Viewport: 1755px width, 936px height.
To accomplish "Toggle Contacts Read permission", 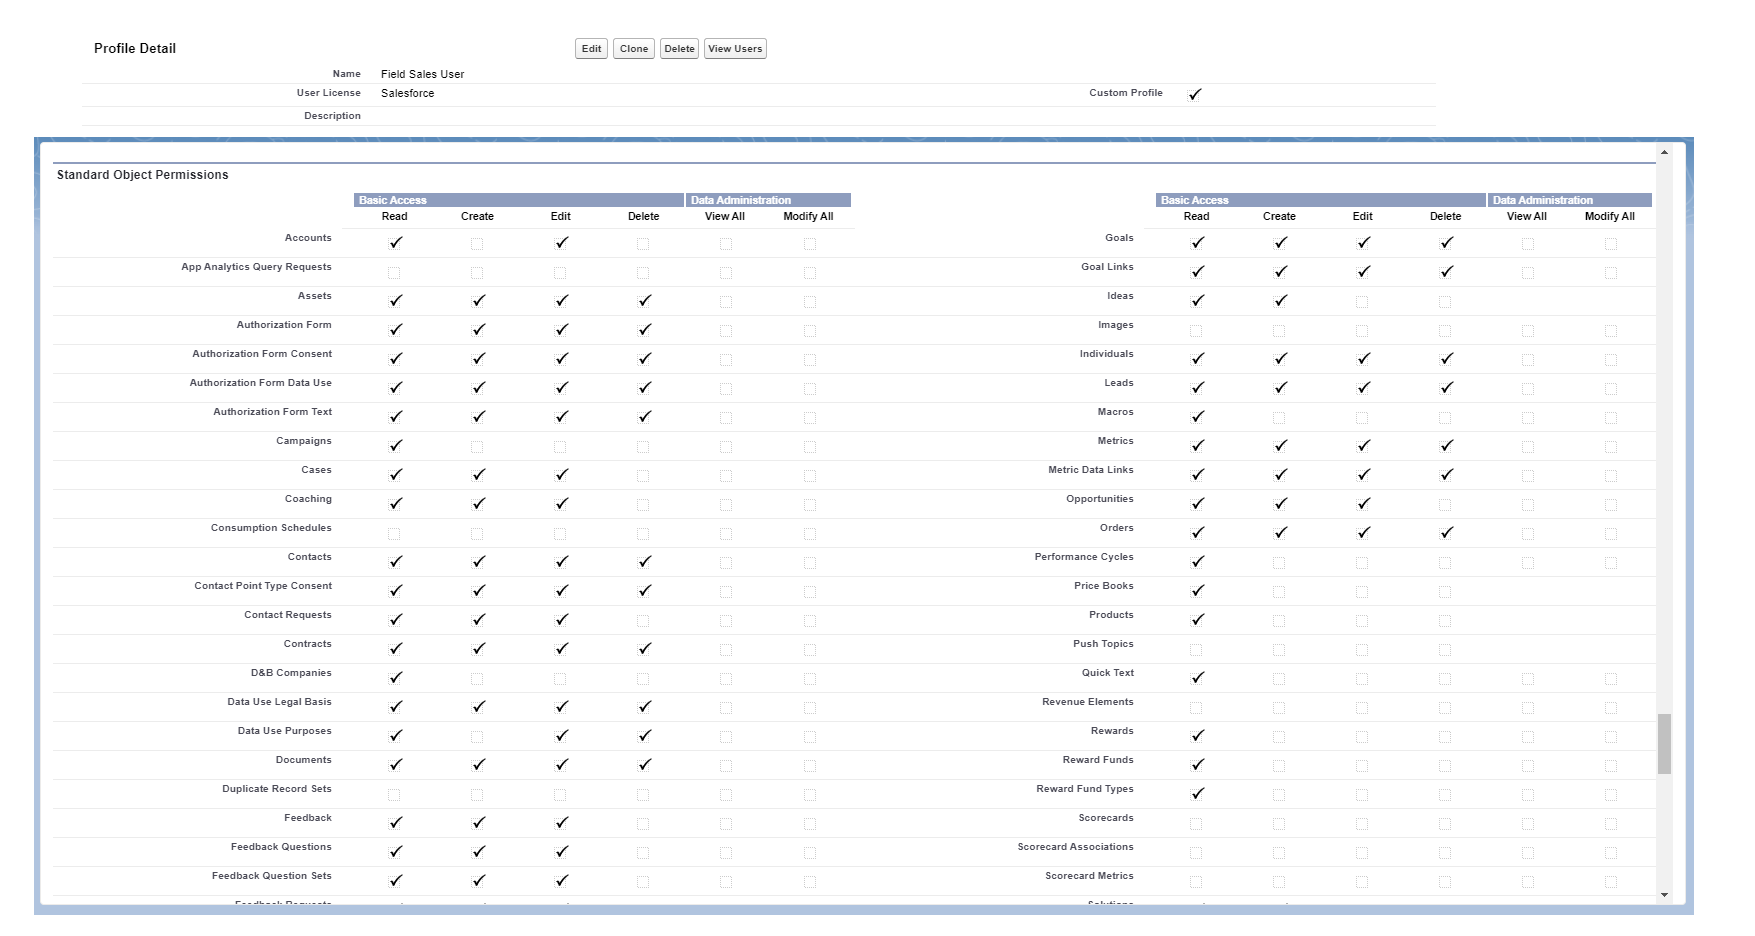I will pos(396,562).
